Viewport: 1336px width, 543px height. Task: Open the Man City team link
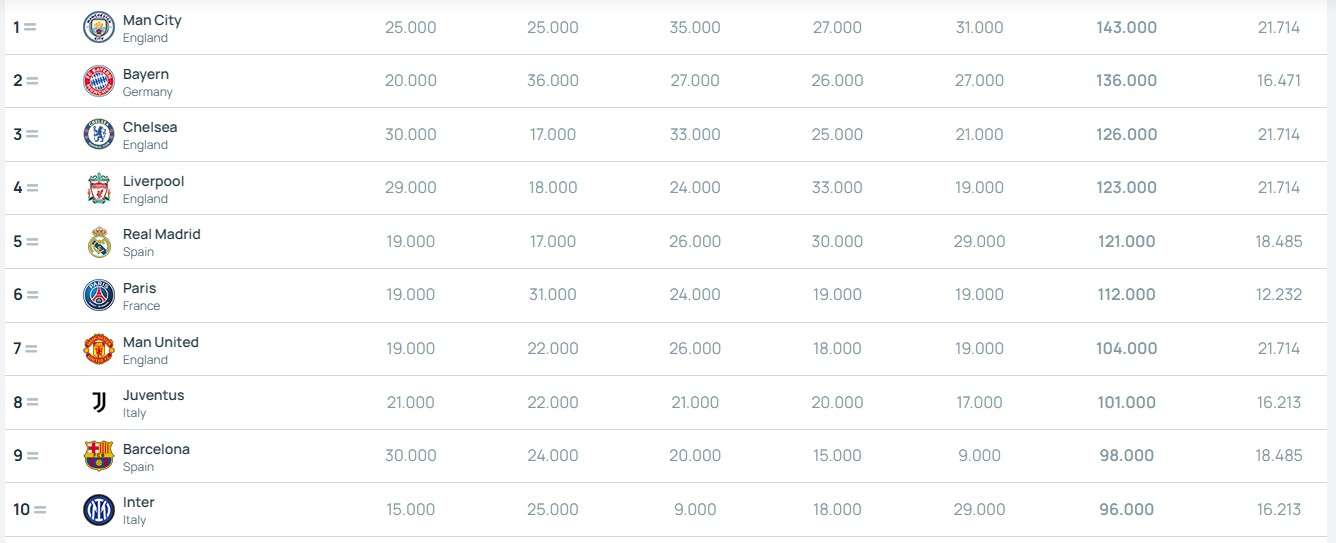pos(152,20)
